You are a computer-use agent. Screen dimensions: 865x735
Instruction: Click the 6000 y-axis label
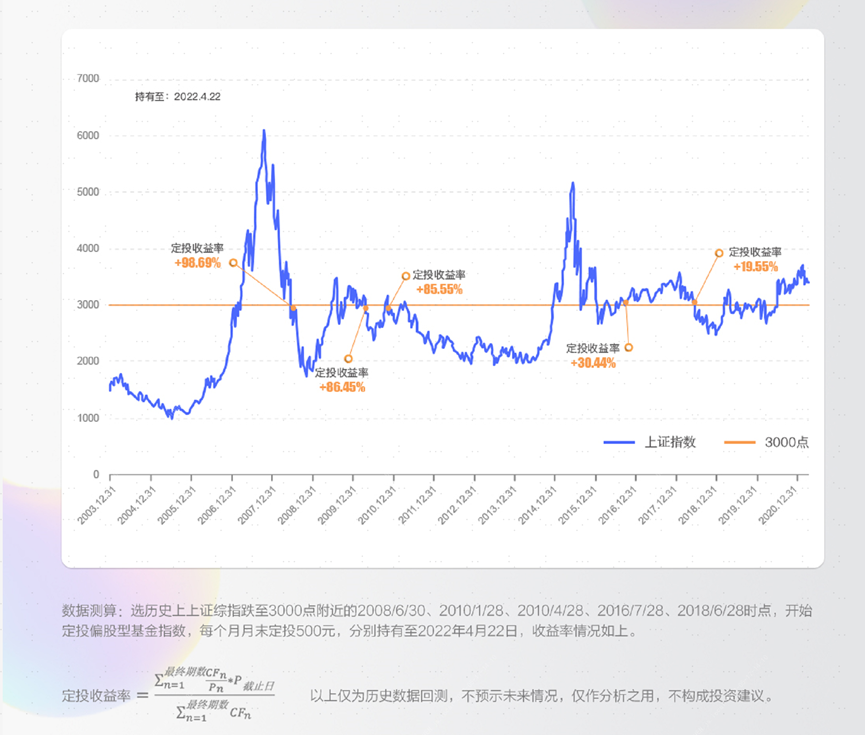pyautogui.click(x=88, y=135)
